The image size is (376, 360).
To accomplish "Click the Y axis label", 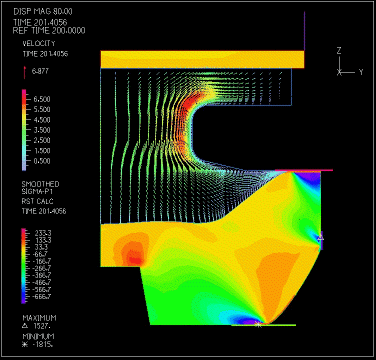I will click(x=361, y=72).
